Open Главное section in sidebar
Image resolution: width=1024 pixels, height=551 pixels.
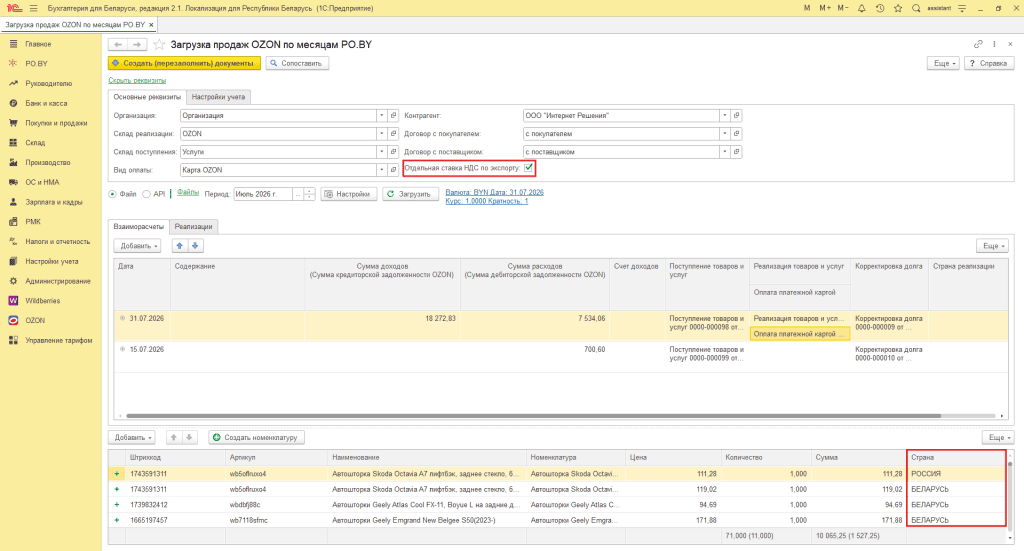(38, 44)
